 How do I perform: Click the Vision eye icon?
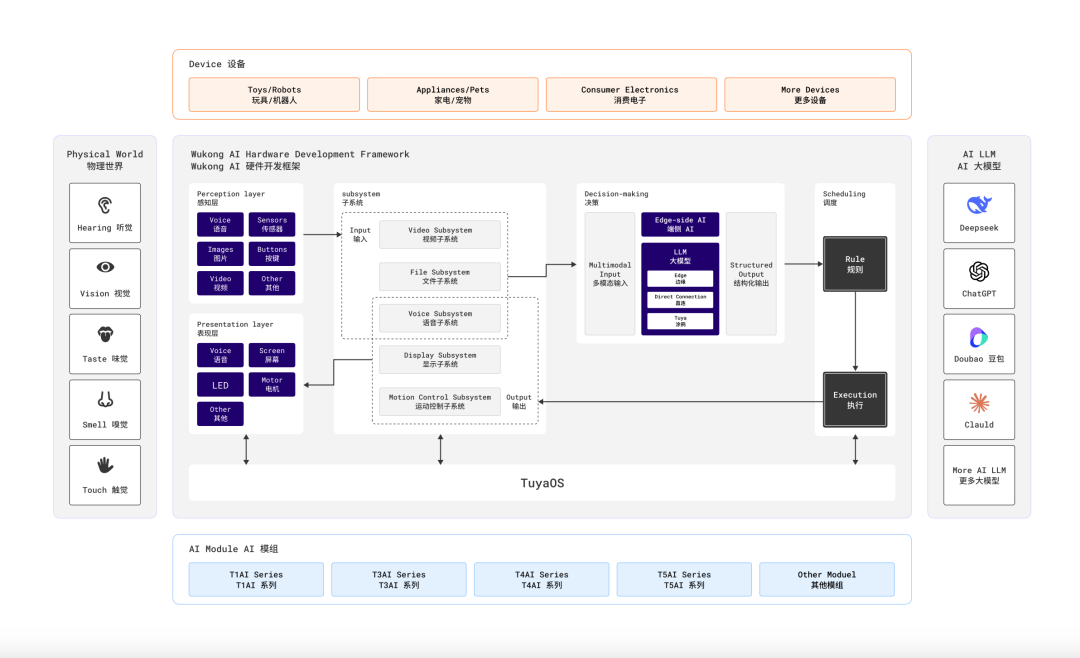point(105,267)
